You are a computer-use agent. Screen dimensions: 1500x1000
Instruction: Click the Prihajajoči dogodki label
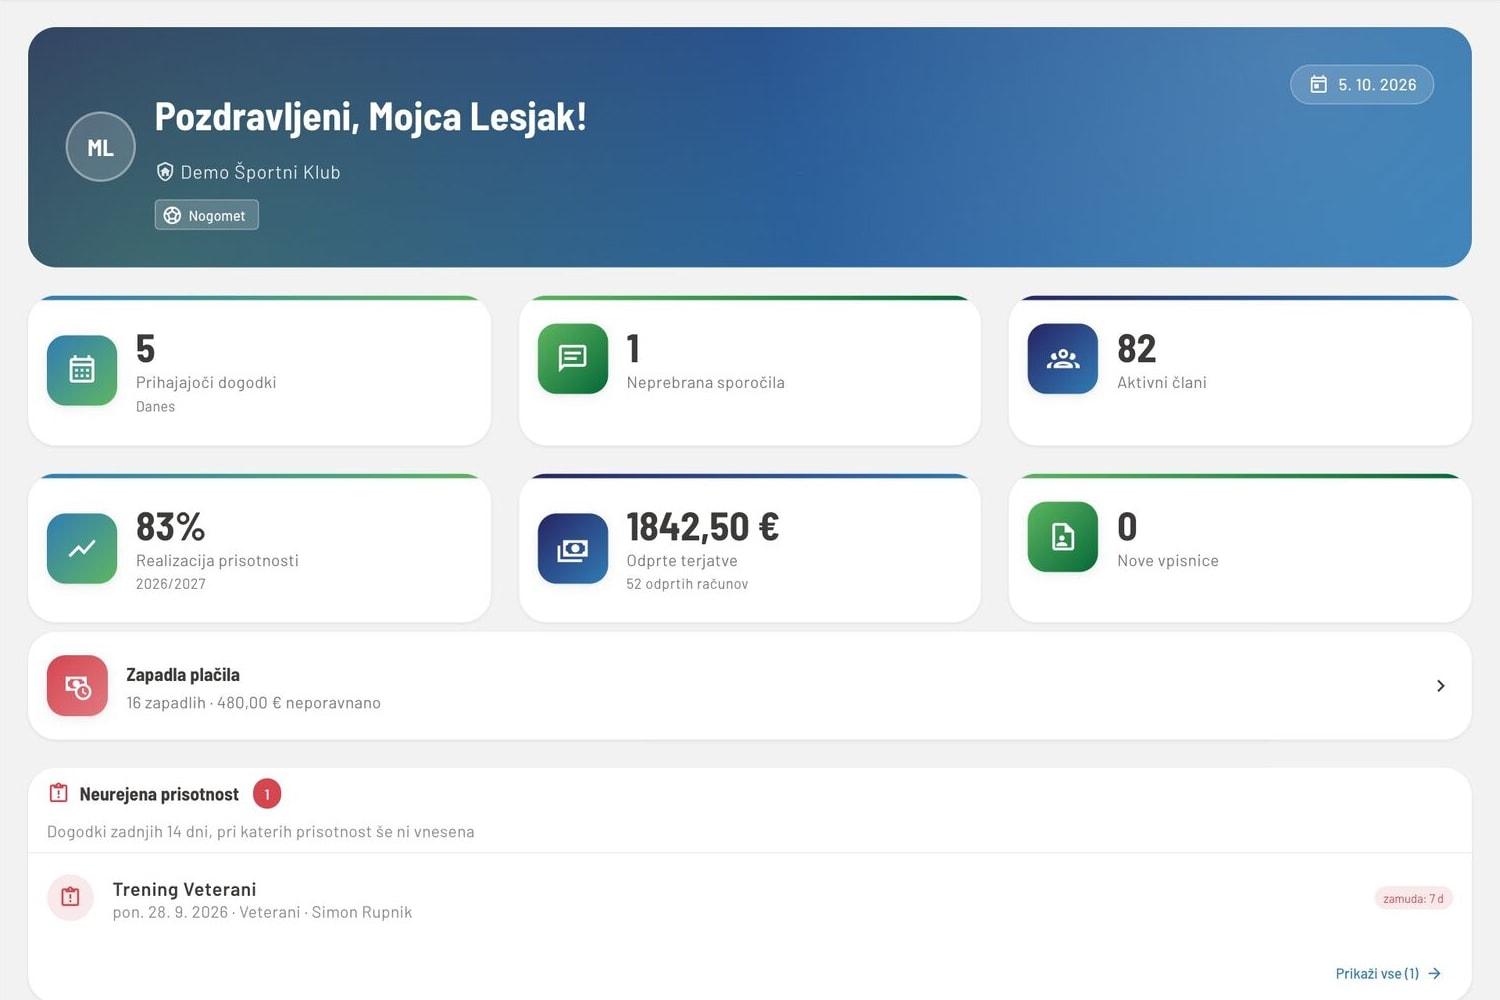(206, 382)
